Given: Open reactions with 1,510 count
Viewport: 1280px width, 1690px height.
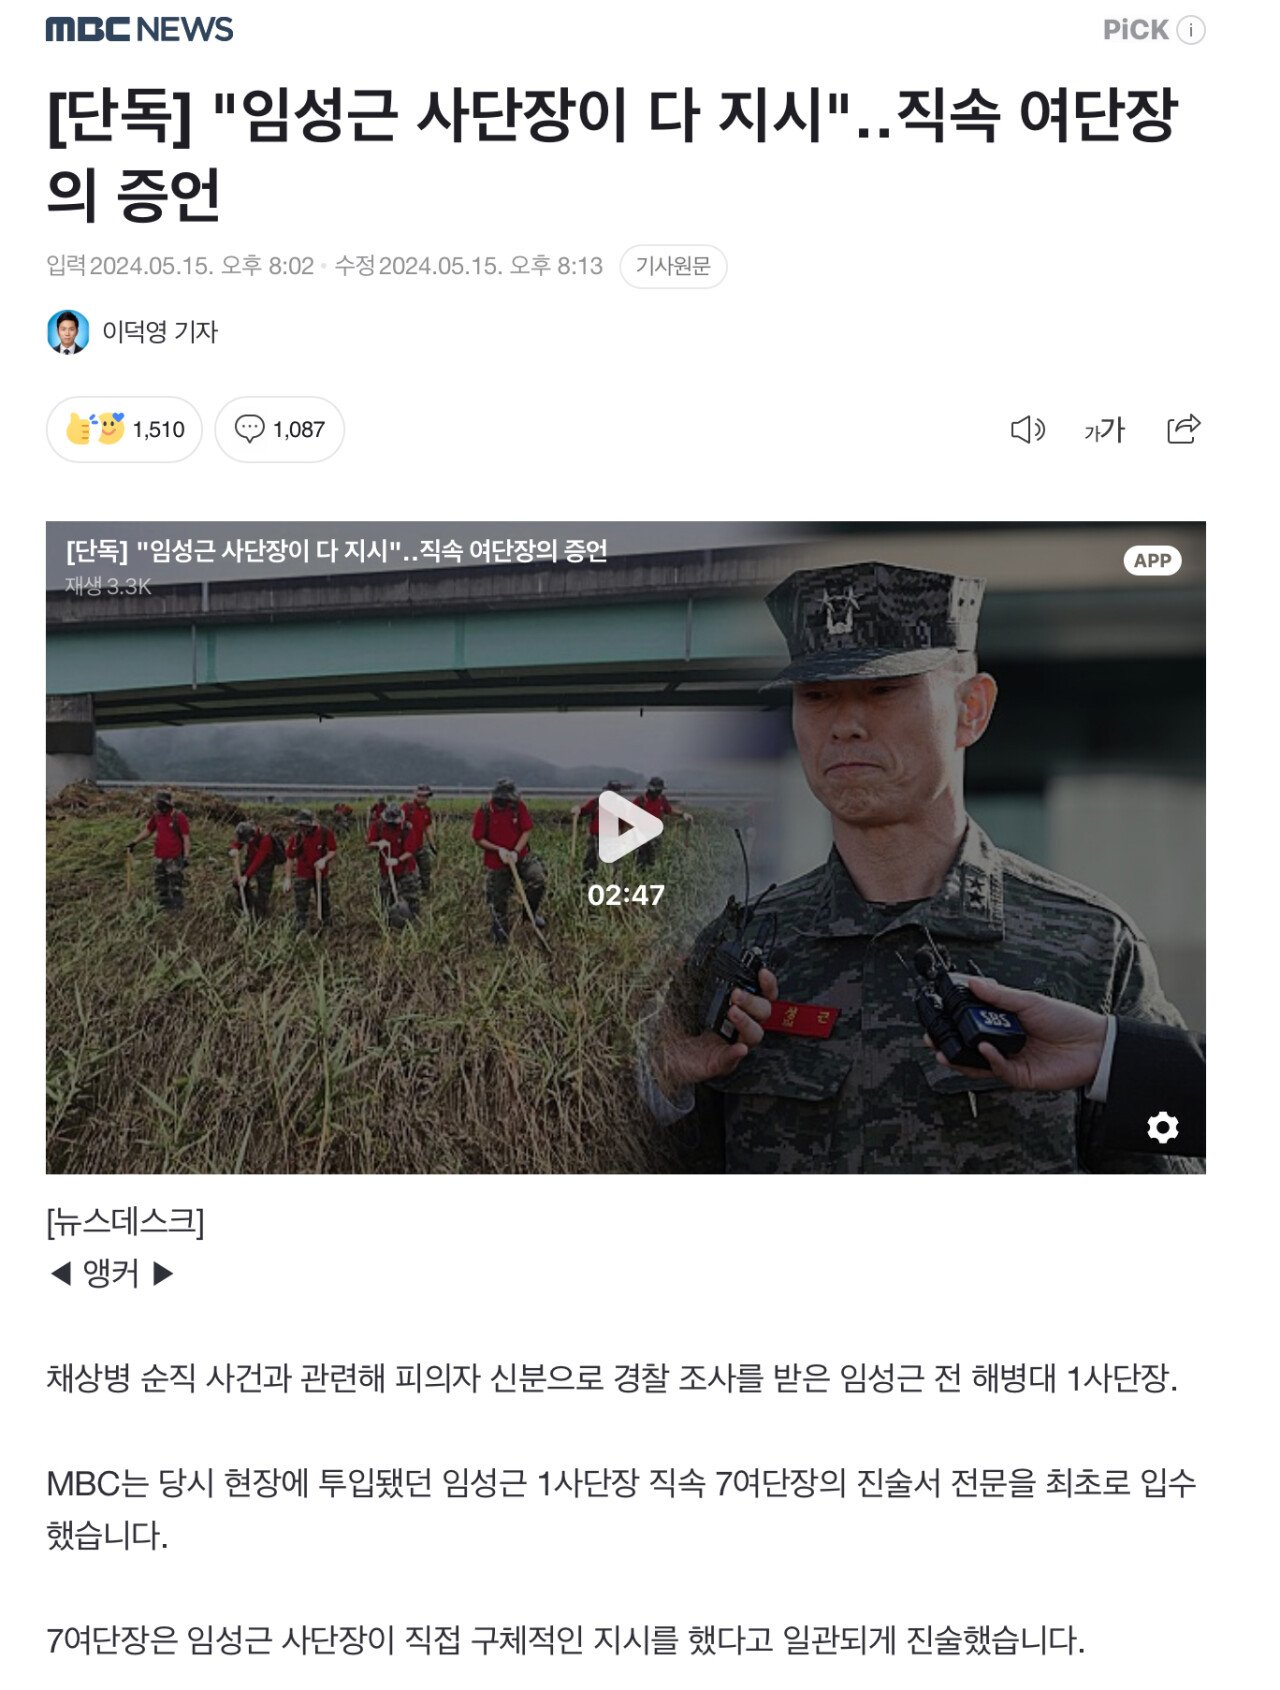Looking at the screenshot, I should (124, 429).
